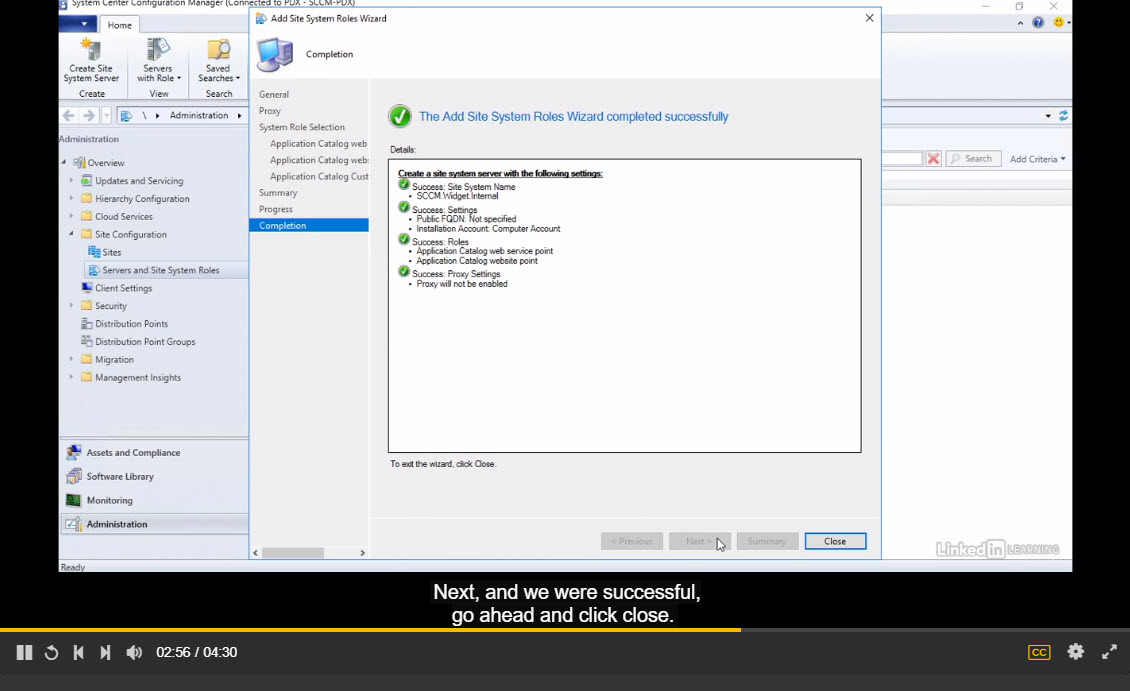The width and height of the screenshot is (1130, 691).
Task: Expand the Hierarchy Configuration node
Action: [71, 198]
